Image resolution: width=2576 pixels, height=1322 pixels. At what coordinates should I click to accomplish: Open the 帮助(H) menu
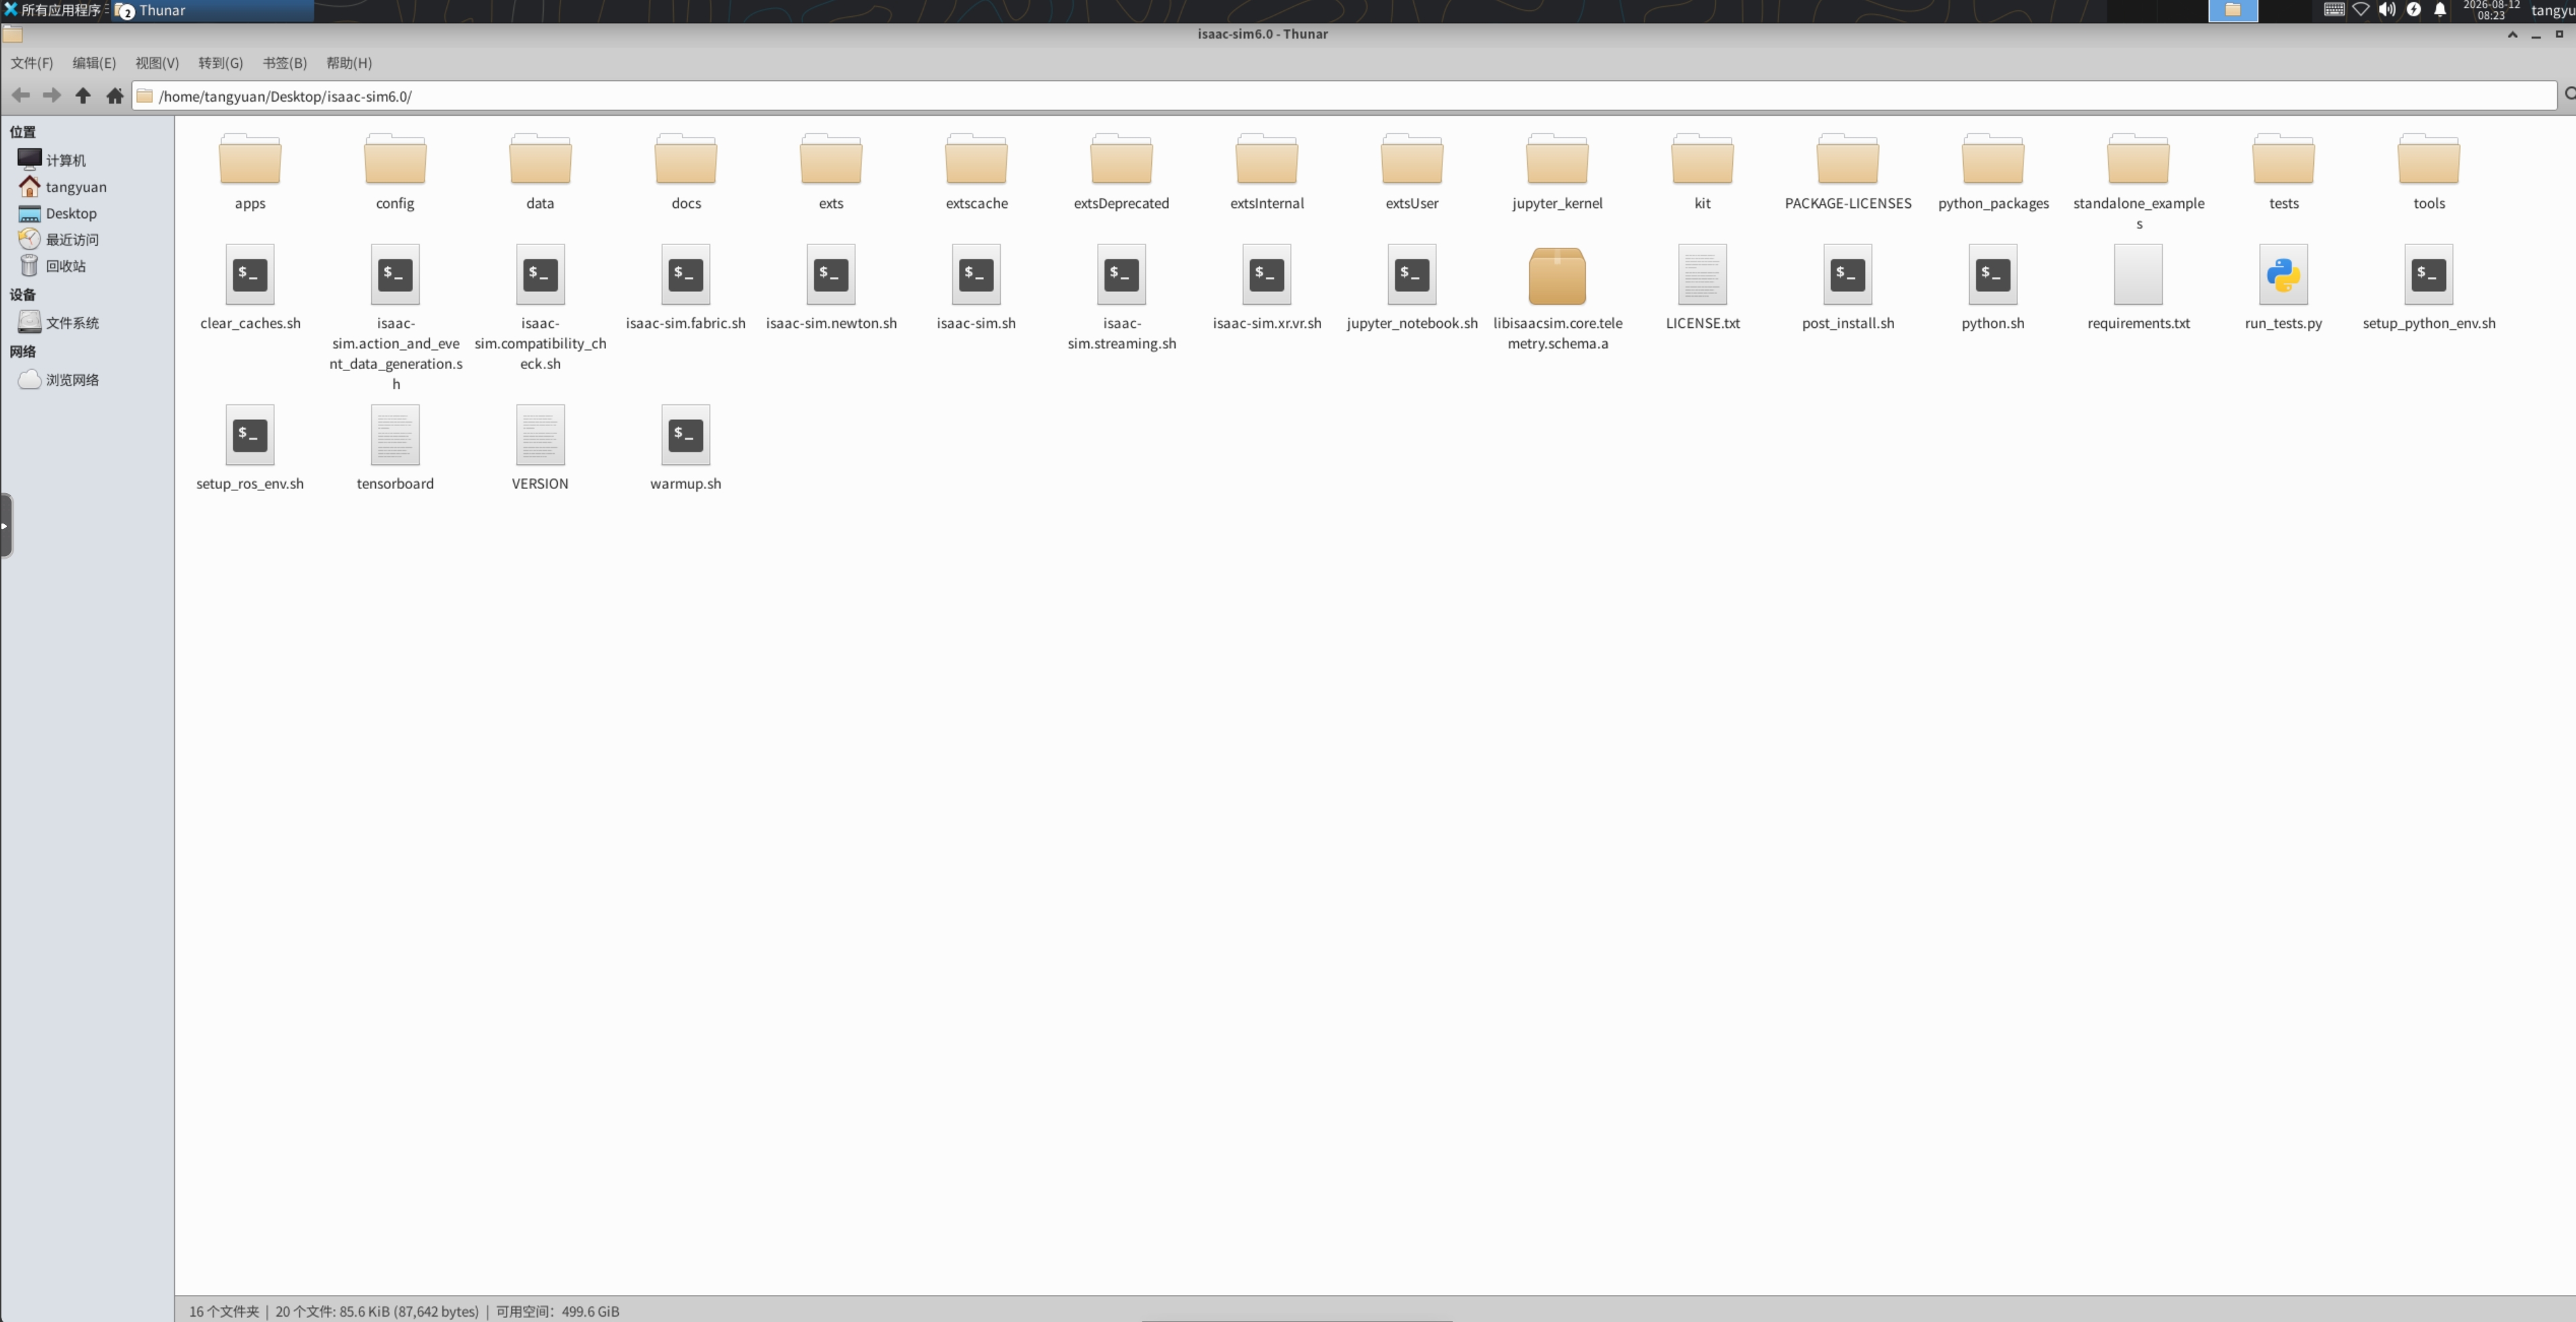349,63
